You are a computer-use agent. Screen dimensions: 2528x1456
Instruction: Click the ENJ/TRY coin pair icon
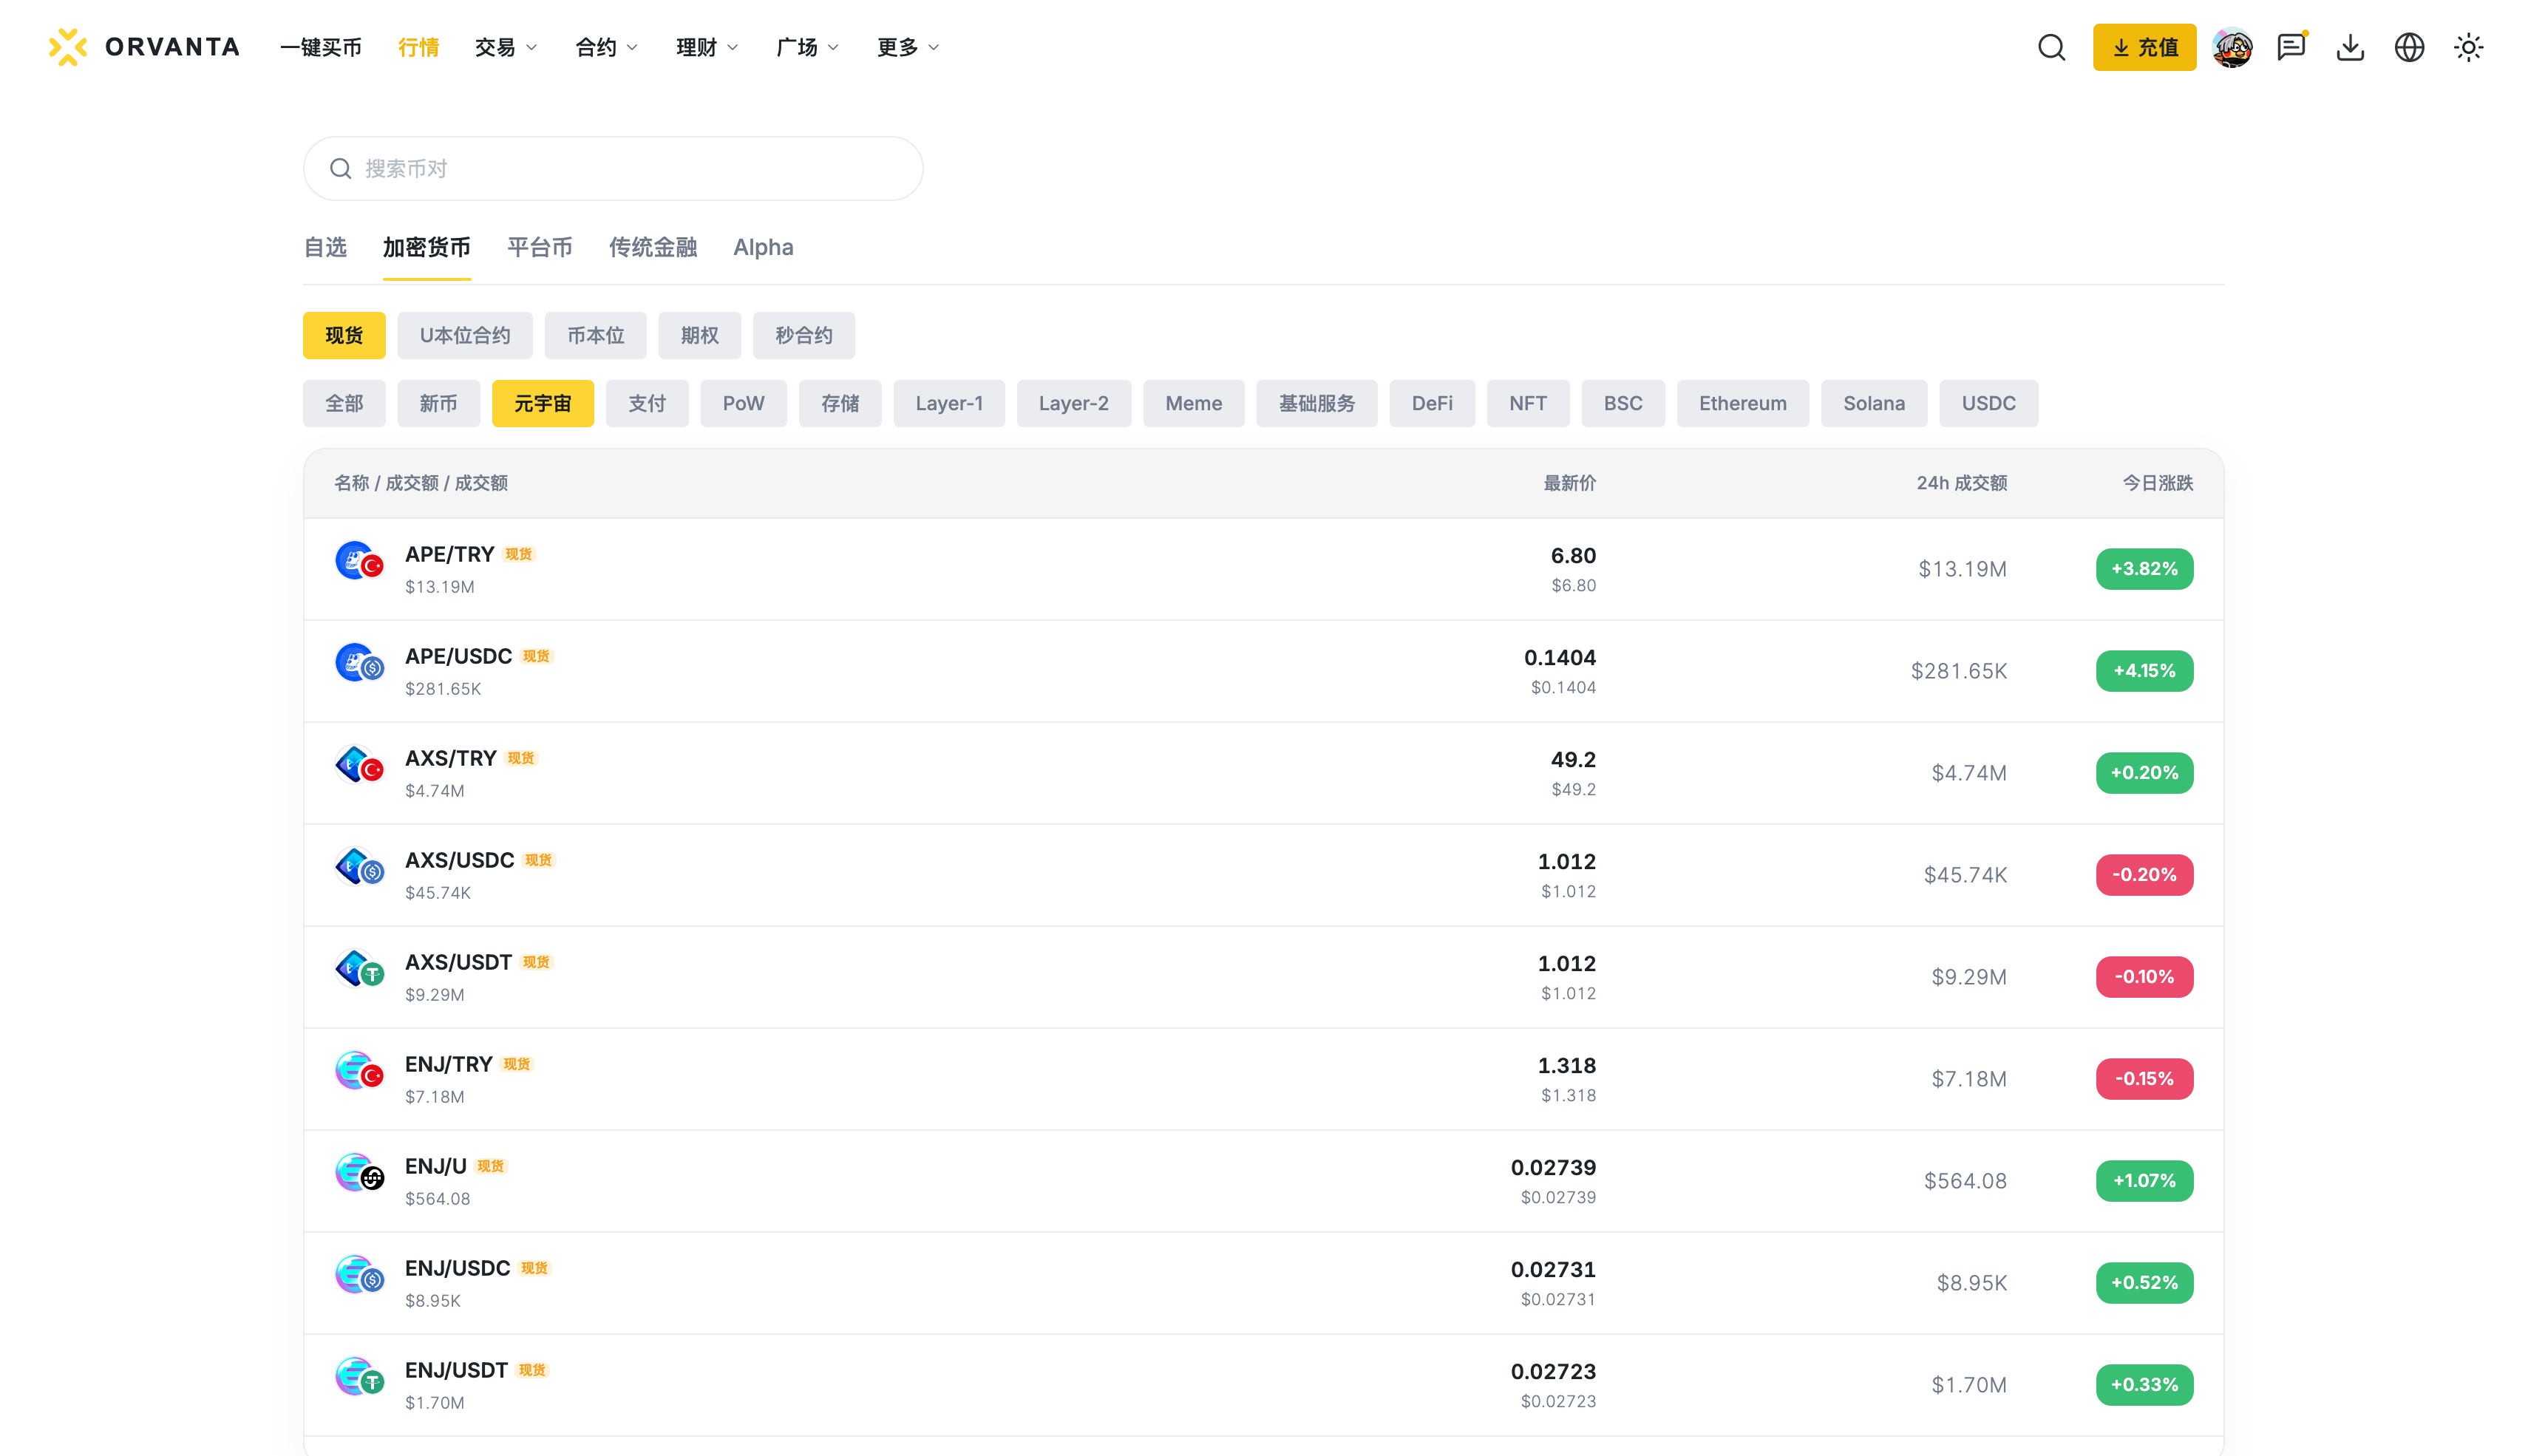[359, 1071]
